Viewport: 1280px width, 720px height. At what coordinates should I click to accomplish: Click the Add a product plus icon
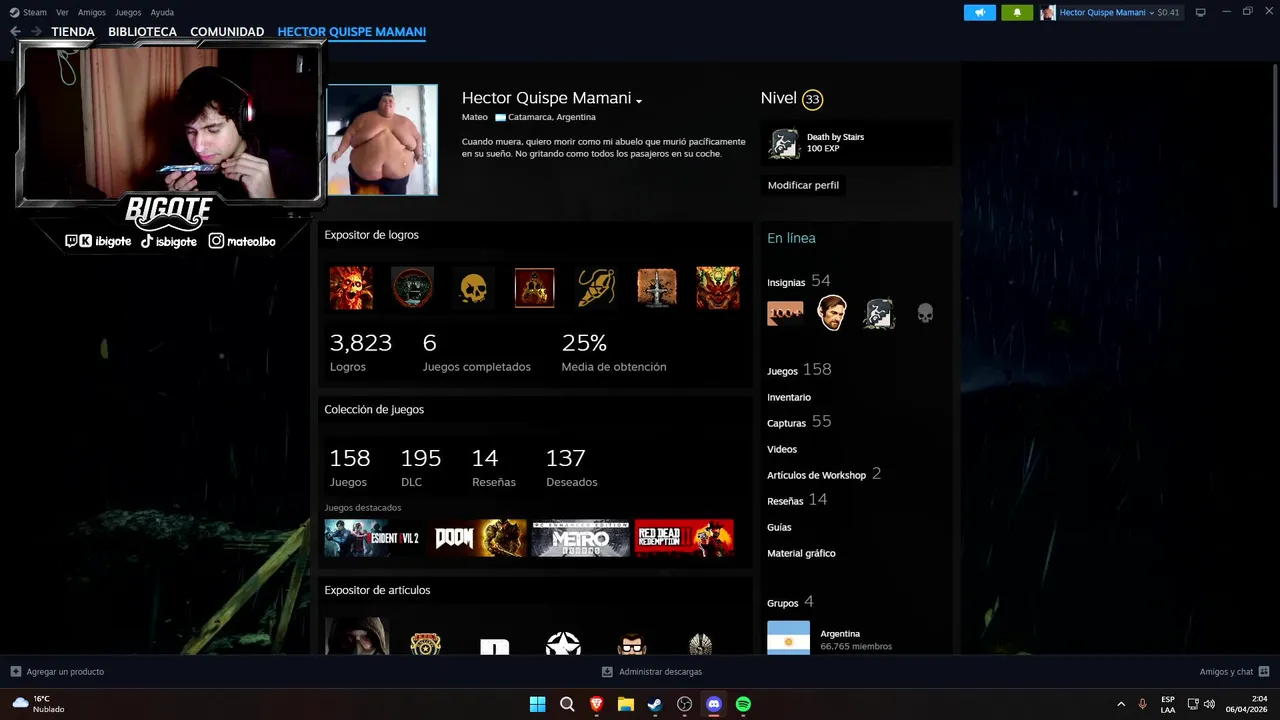pos(16,672)
